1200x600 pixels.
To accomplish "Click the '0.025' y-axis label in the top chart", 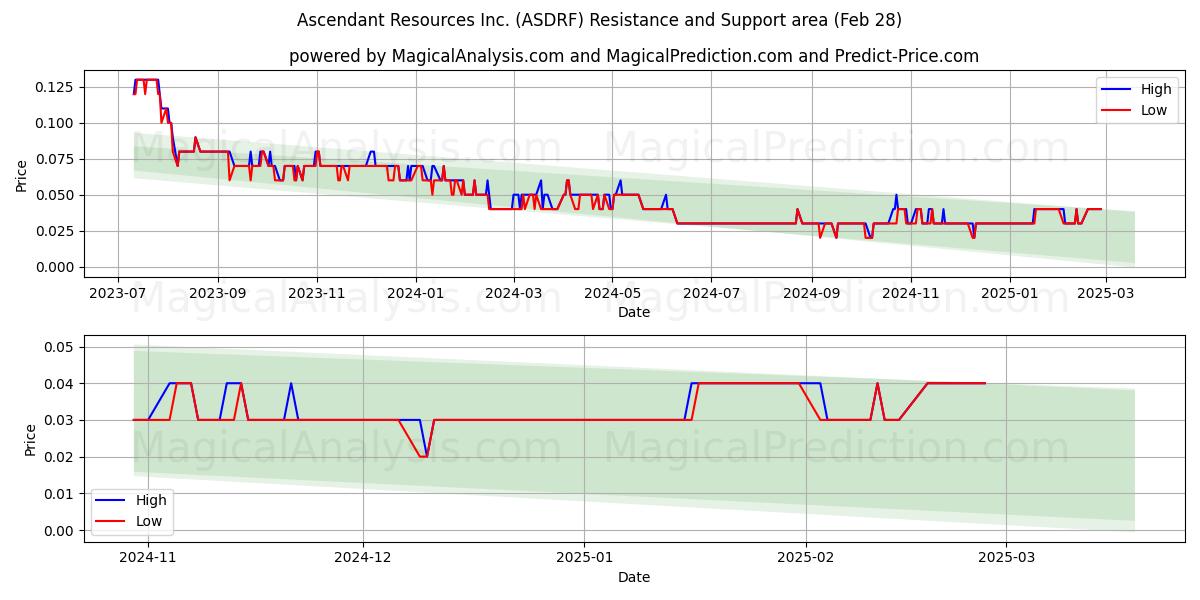I will [55, 231].
